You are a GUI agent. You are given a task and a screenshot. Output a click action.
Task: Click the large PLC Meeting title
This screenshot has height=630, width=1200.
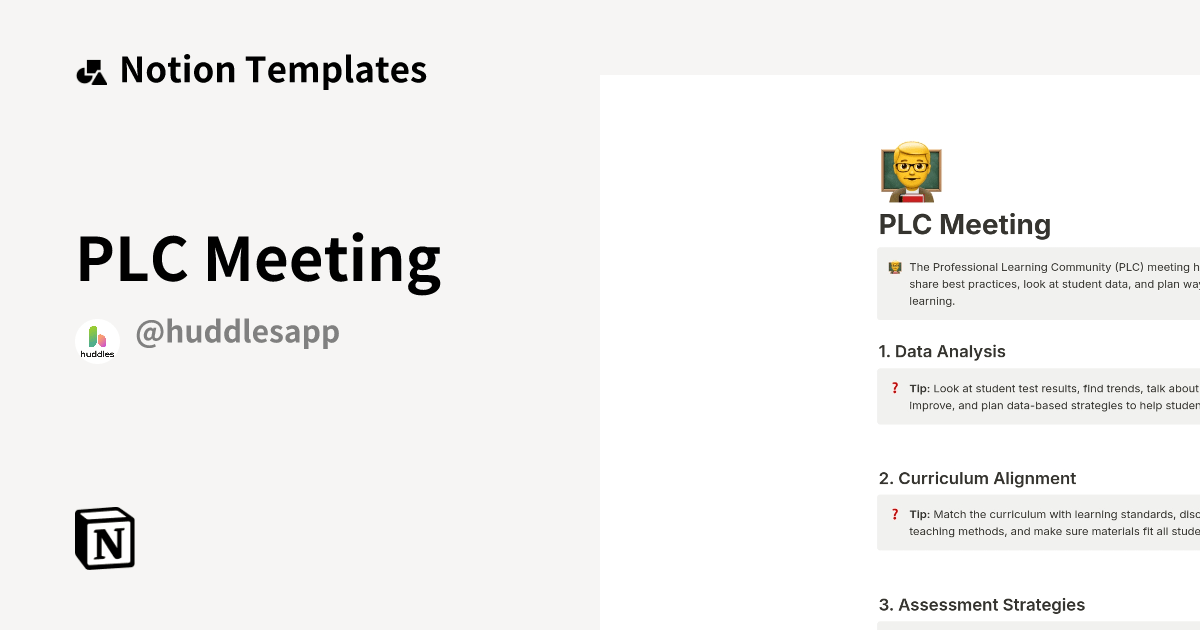(x=258, y=257)
